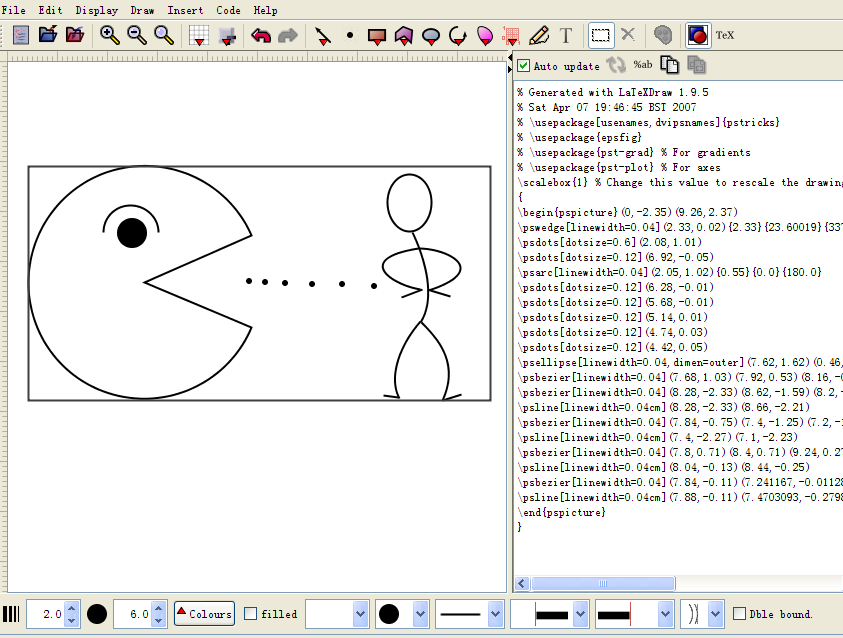
Task: Click the TeX view icon
Action: [x=697, y=35]
